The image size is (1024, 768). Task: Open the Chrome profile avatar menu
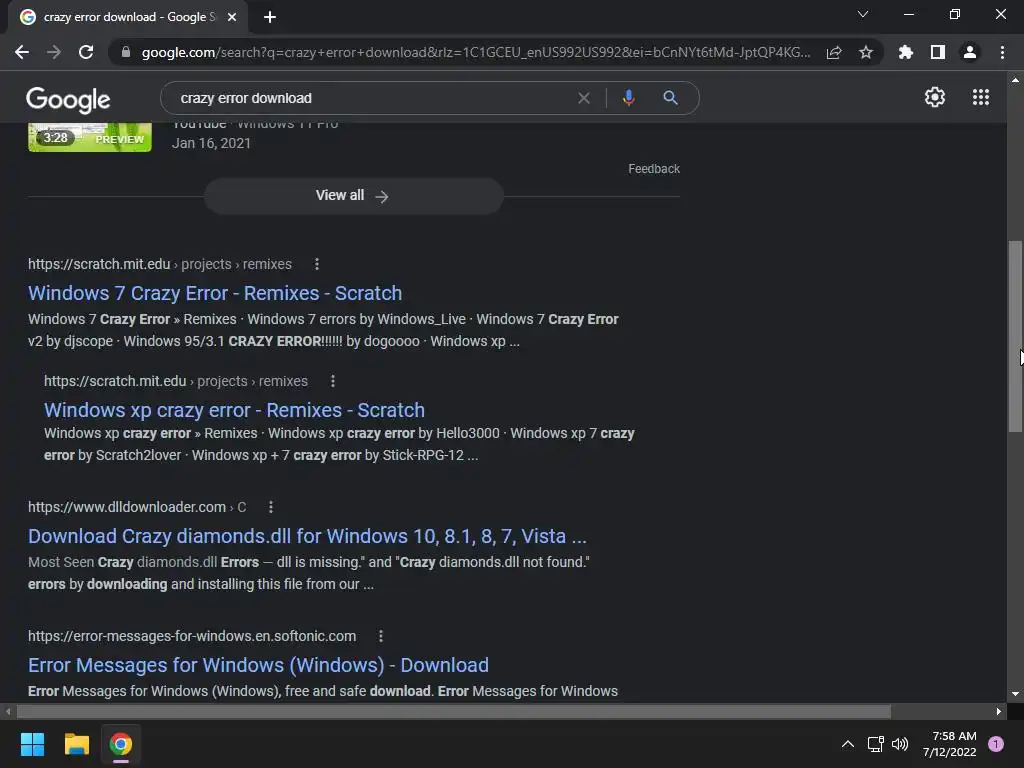click(970, 52)
